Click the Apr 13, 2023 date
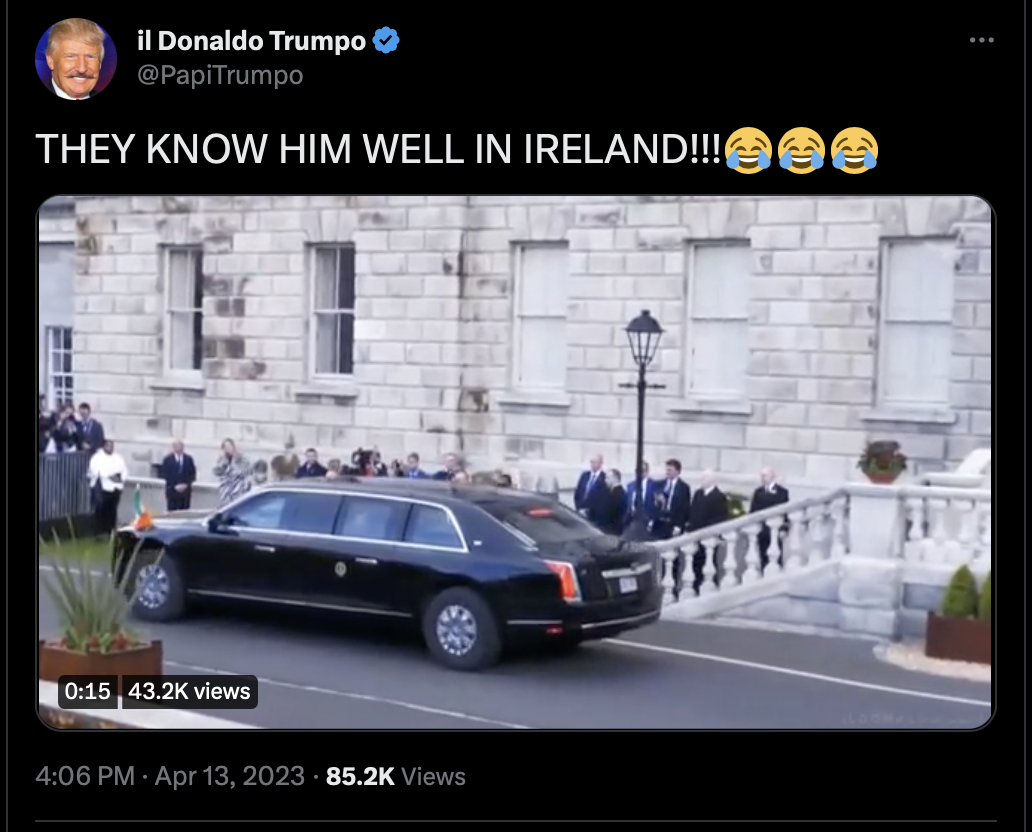This screenshot has width=1032, height=832. (230, 776)
